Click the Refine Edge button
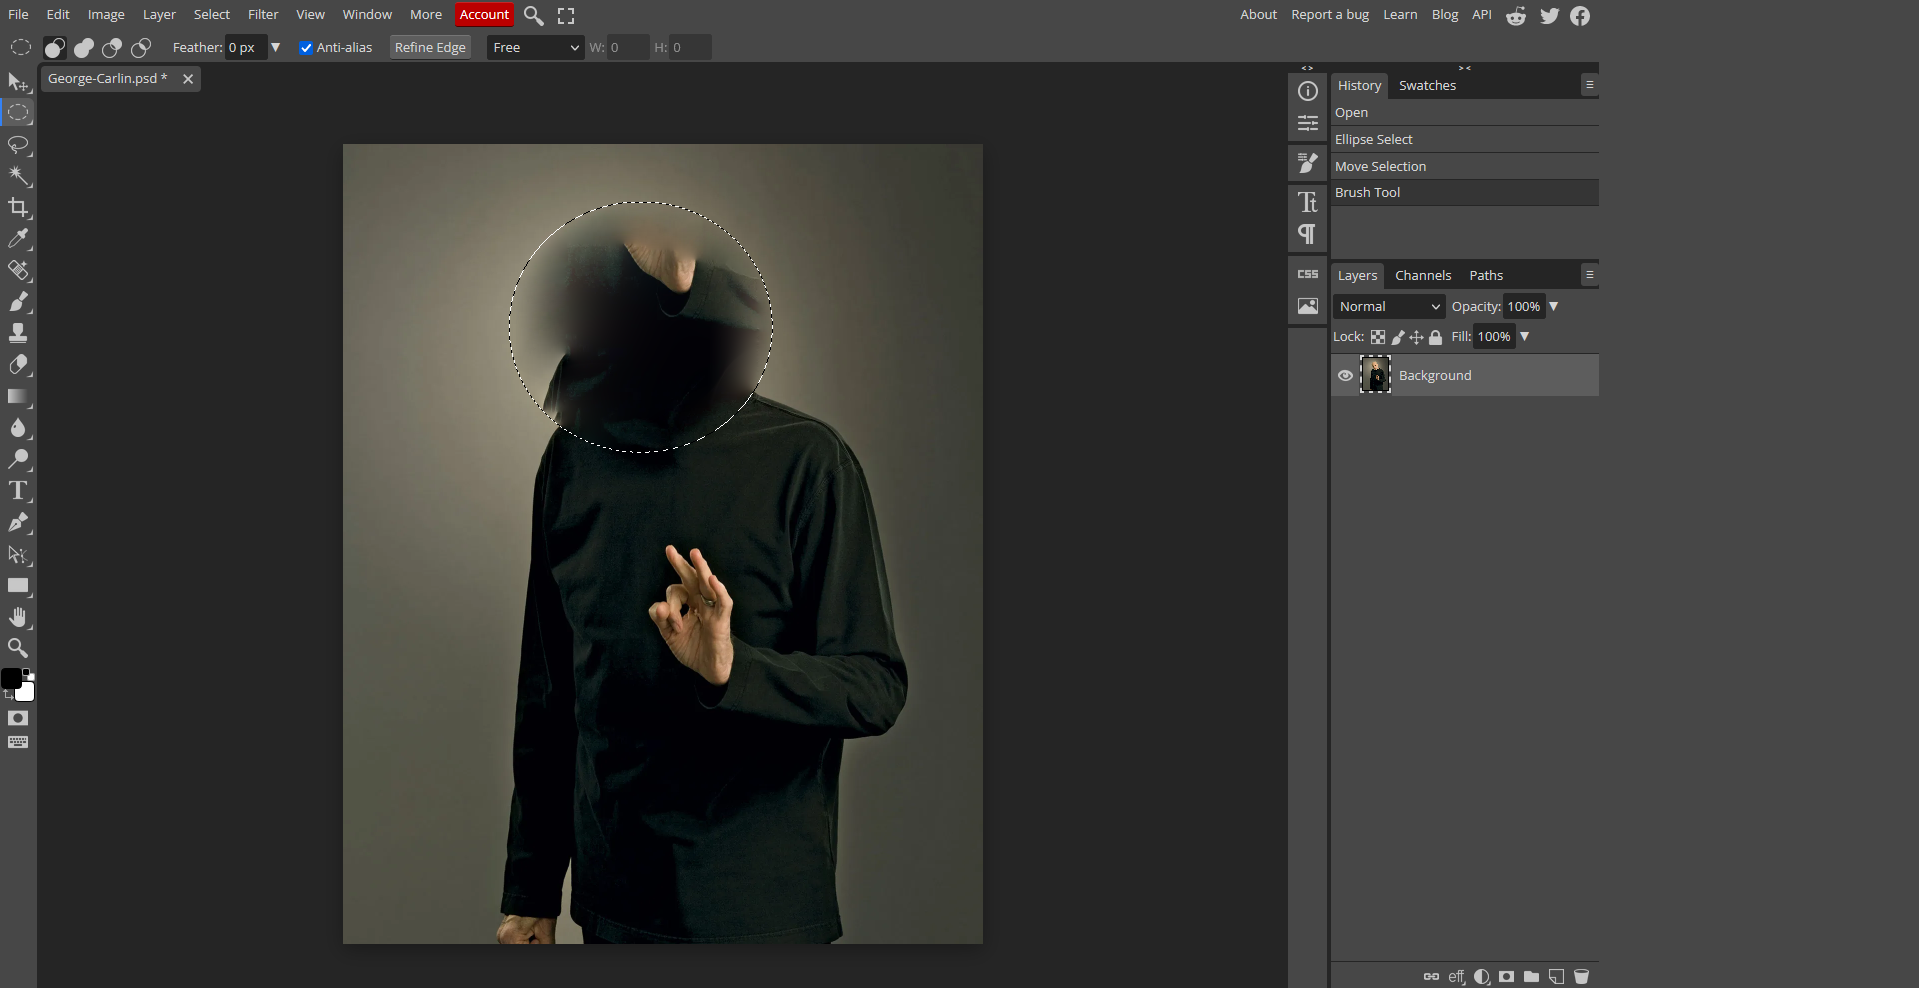Viewport: 1924px width, 988px height. (430, 47)
